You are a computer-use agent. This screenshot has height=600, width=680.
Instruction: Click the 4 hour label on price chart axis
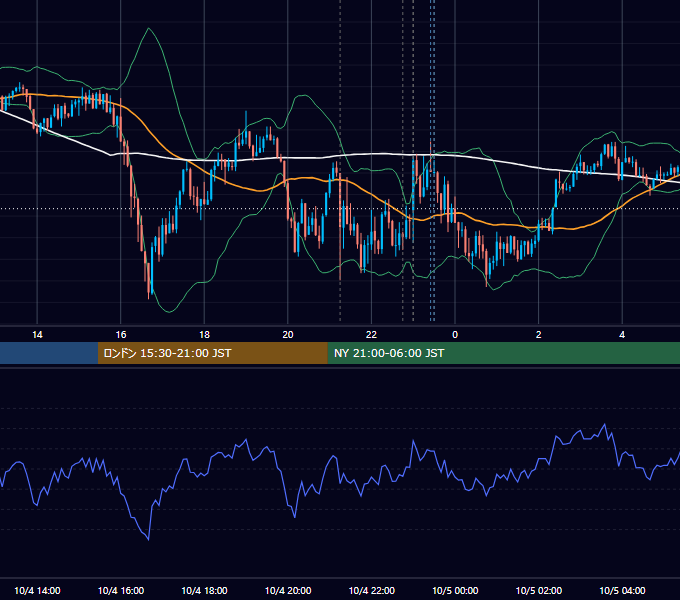[622, 335]
